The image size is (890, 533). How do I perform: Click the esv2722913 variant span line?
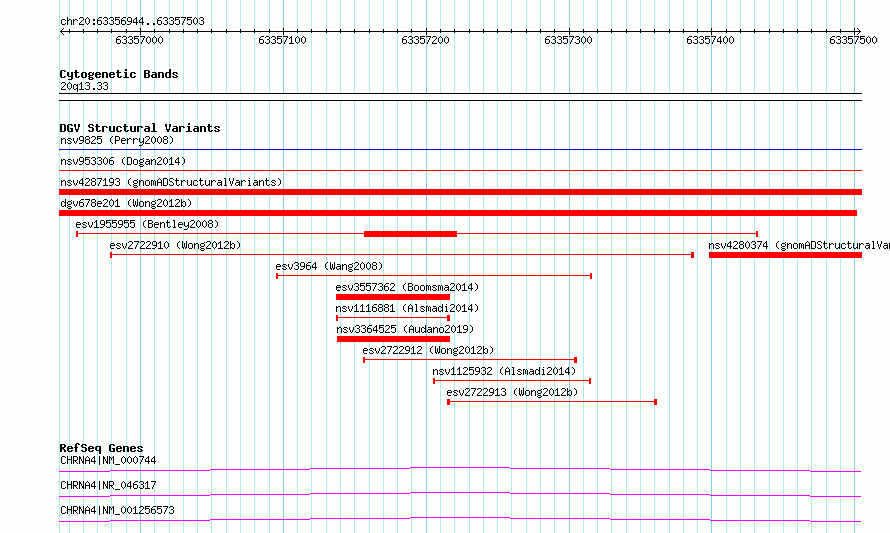tap(552, 402)
